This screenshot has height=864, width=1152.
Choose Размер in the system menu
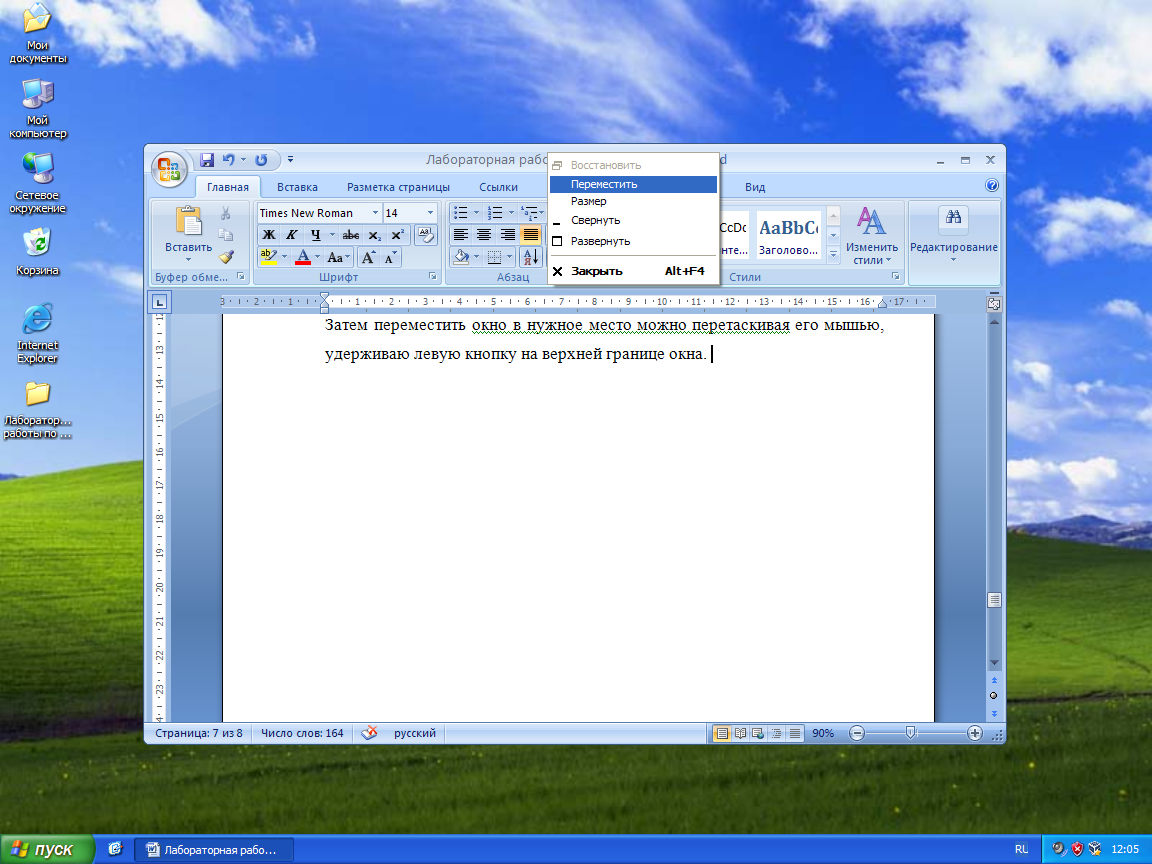[633, 201]
